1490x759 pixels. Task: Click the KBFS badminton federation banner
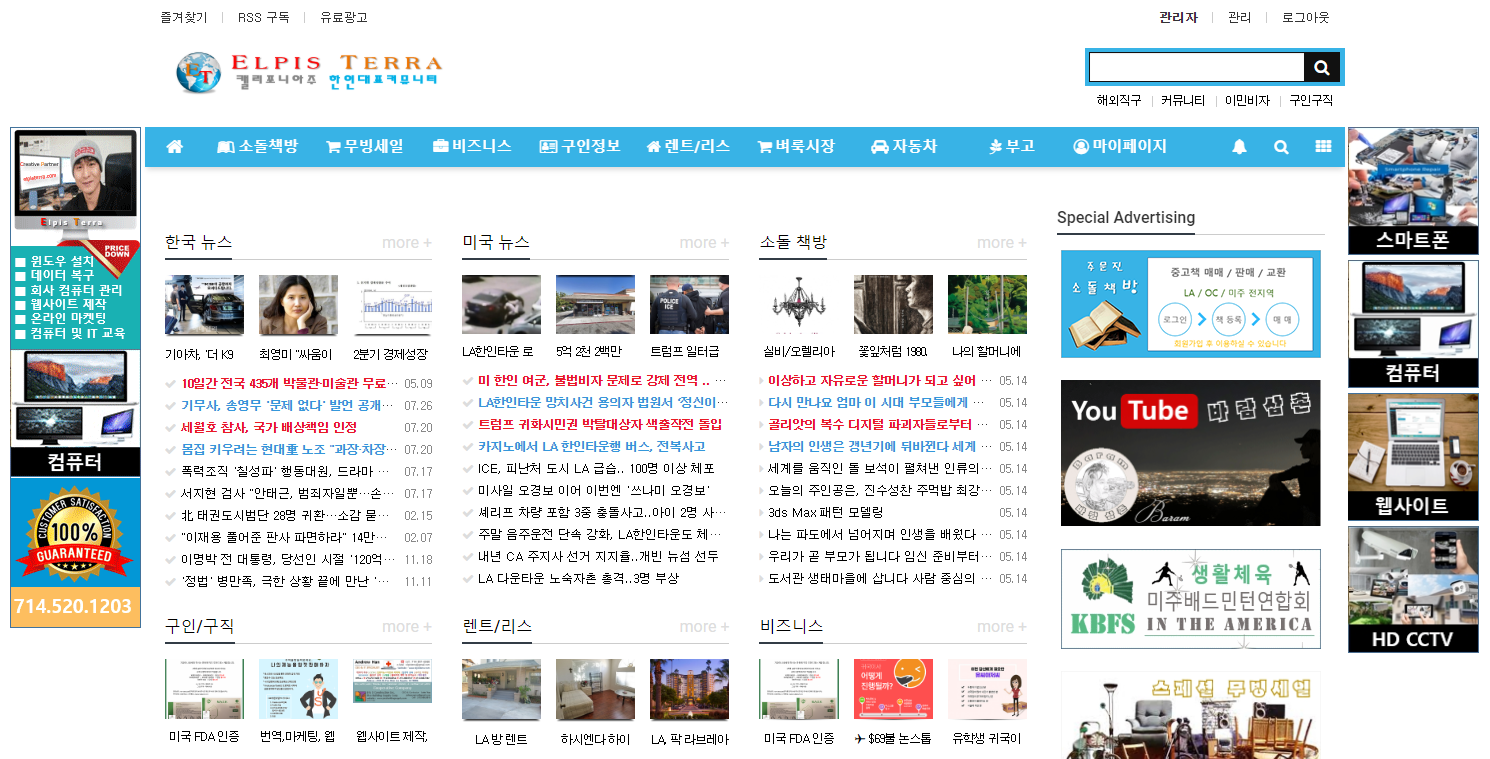pos(1190,598)
